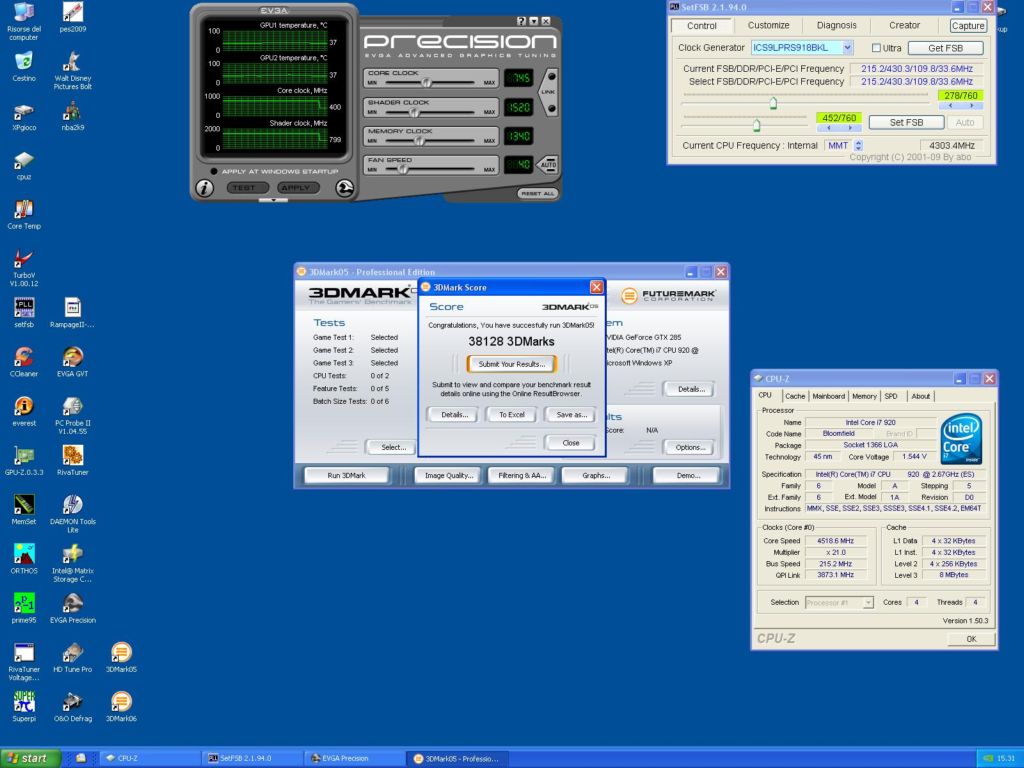The image size is (1024, 768).
Task: Enable the Ultra checkbox in SetFSB
Action: (x=876, y=48)
